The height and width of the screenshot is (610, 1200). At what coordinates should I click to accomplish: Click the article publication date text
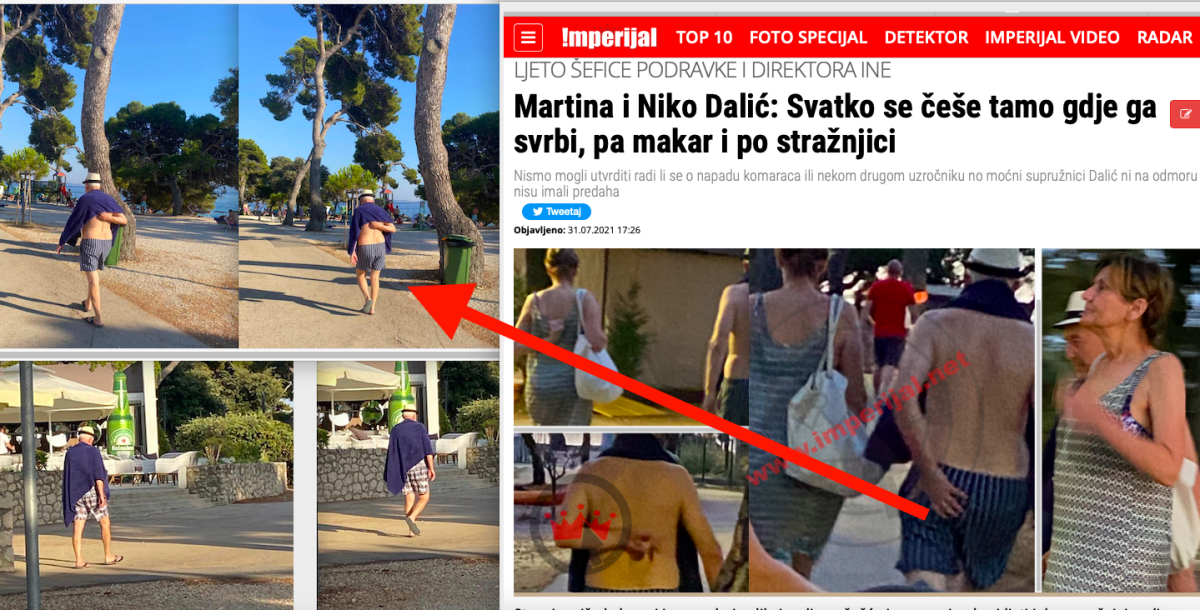(x=577, y=230)
